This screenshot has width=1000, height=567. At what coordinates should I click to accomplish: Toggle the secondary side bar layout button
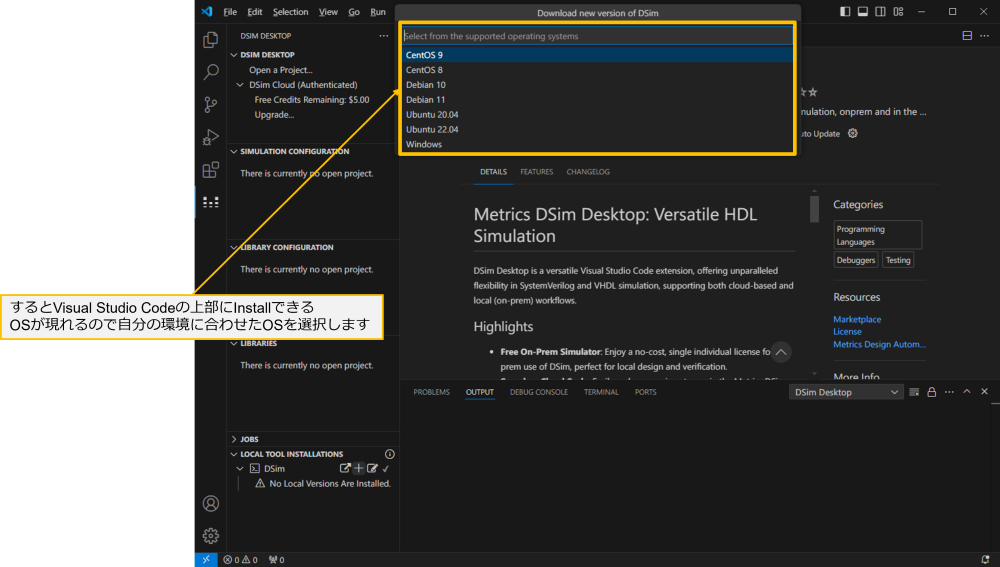880,11
